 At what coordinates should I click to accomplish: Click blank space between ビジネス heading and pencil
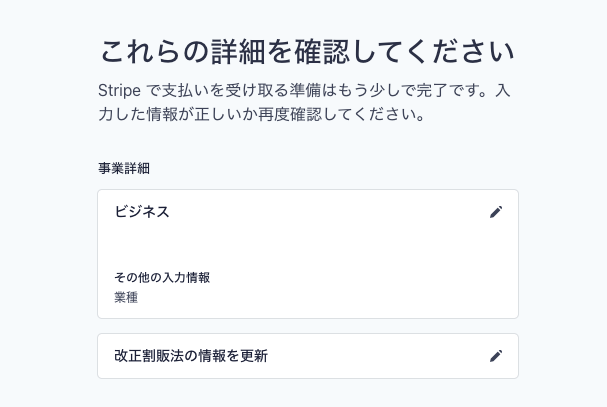coord(330,212)
